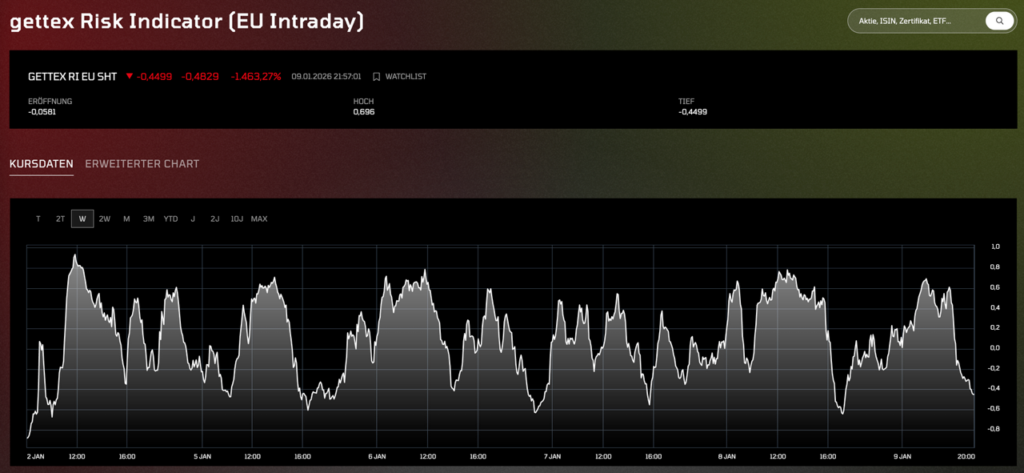Expand chart range to MAX
Screen dimensions: 1024x473
259,219
